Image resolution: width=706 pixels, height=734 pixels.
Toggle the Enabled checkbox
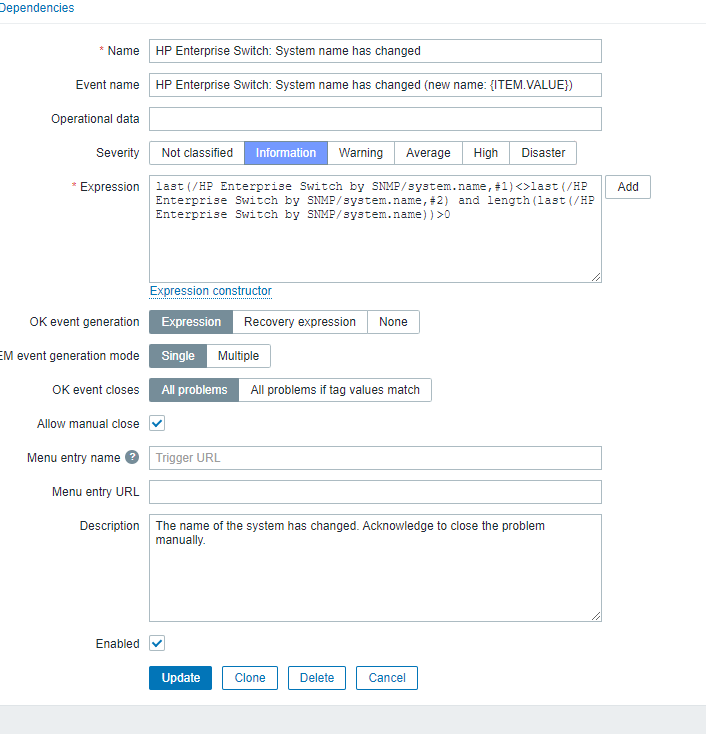[157, 643]
